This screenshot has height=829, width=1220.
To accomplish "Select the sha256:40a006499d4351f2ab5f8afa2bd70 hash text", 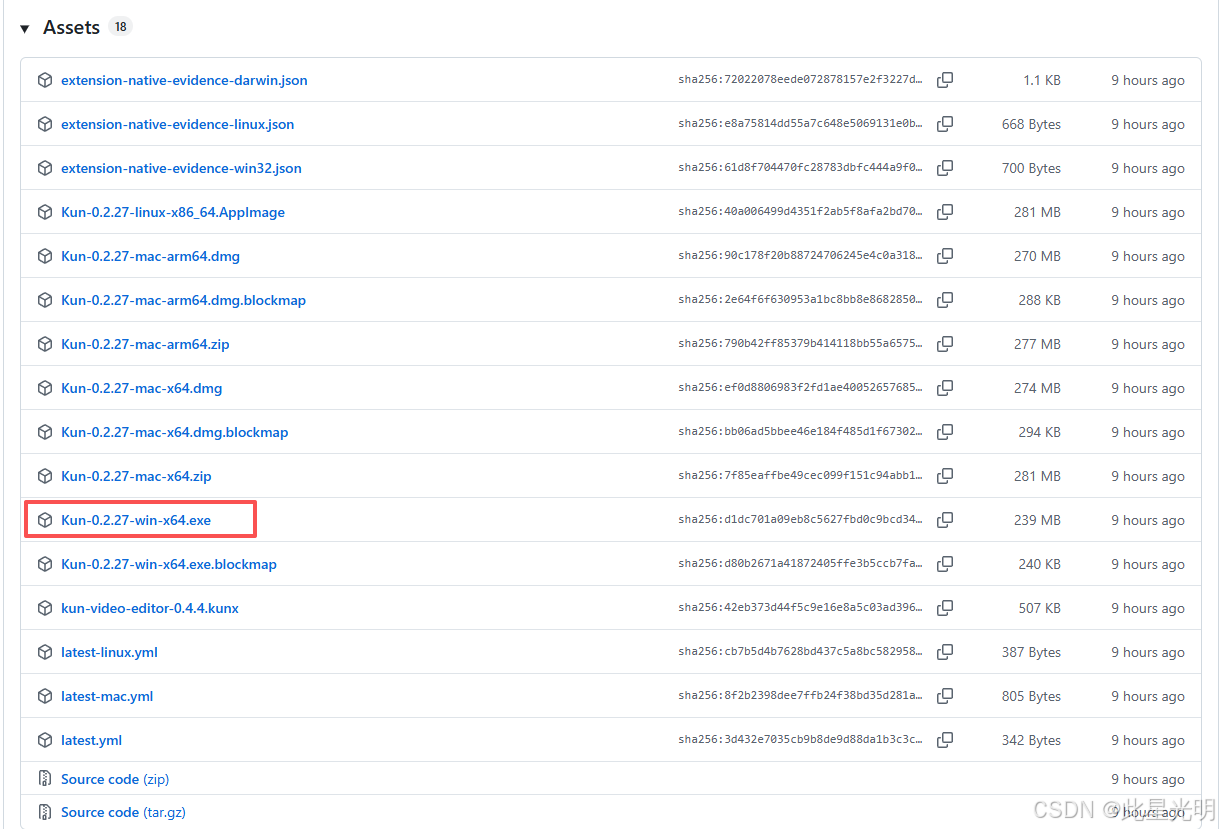I will [x=801, y=212].
